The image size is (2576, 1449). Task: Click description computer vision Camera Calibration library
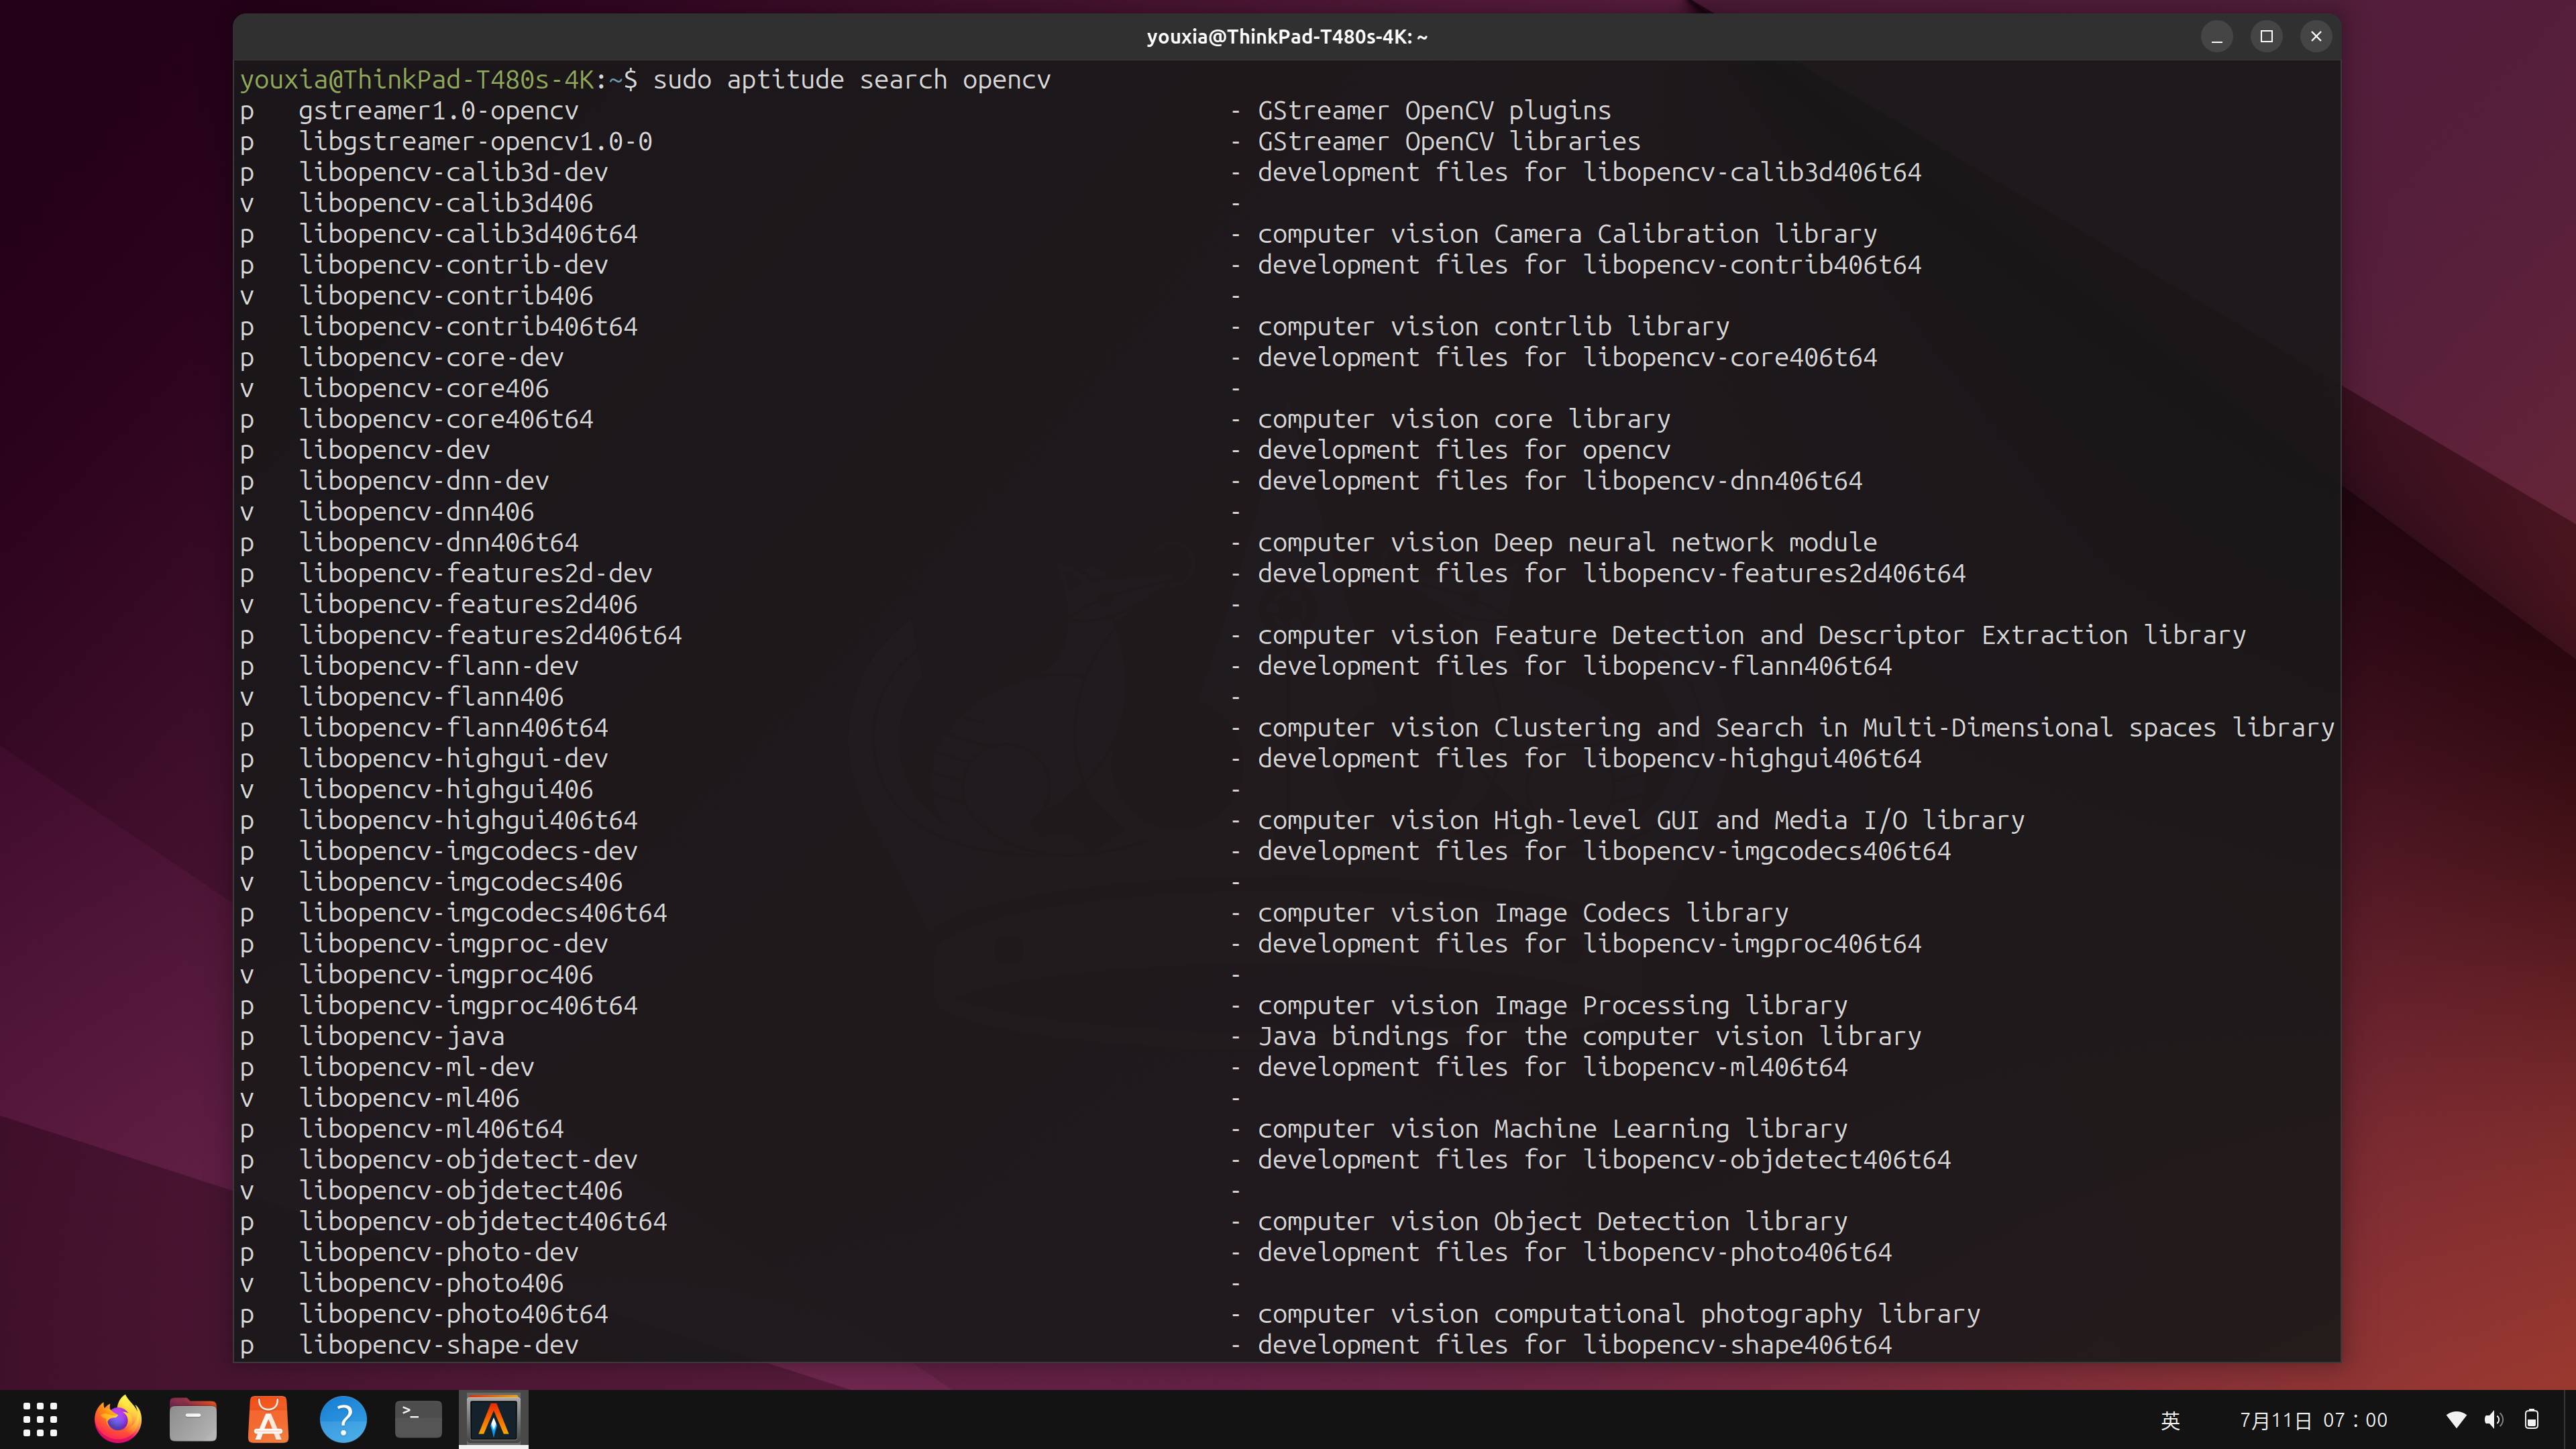point(1567,235)
